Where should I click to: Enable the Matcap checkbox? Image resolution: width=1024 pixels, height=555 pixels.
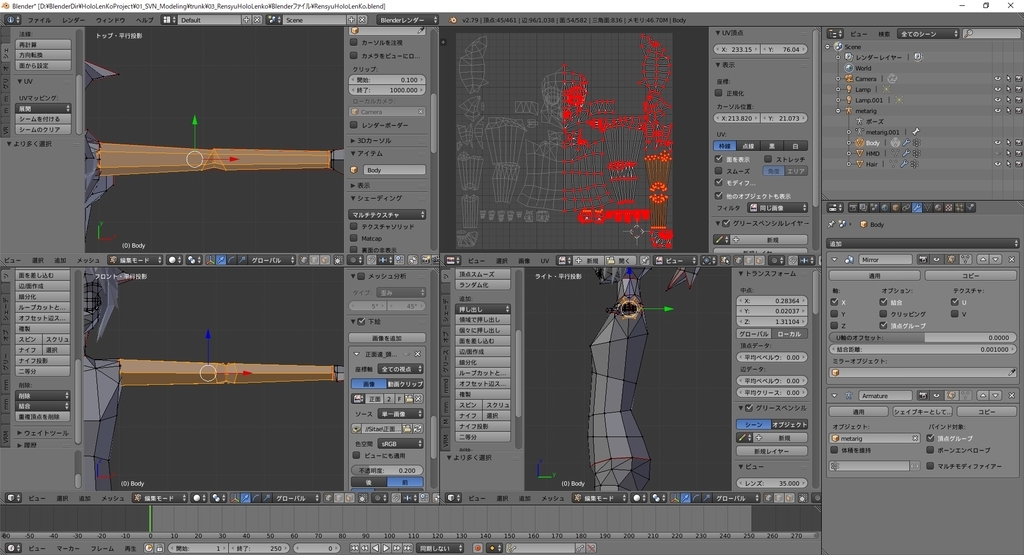click(354, 238)
